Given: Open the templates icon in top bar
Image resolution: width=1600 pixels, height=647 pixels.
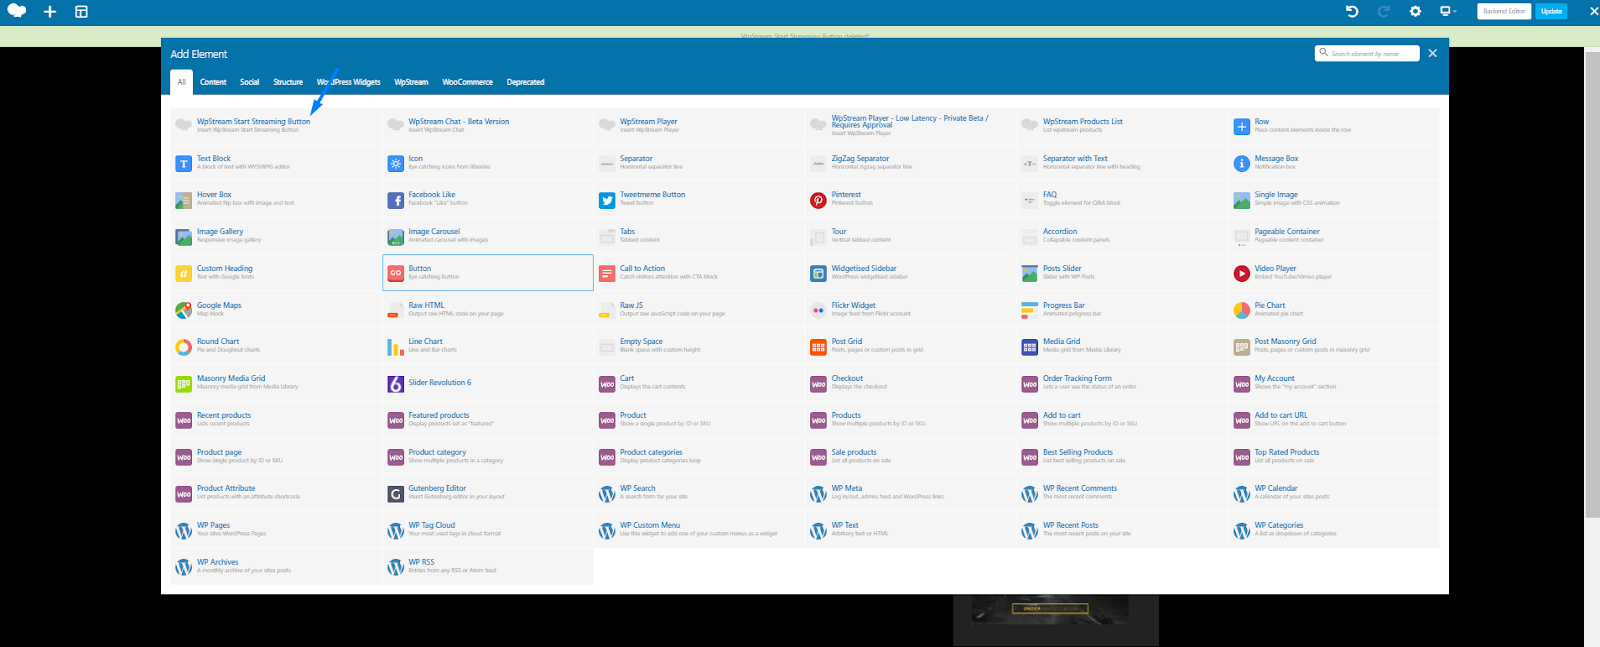Looking at the screenshot, I should [81, 11].
